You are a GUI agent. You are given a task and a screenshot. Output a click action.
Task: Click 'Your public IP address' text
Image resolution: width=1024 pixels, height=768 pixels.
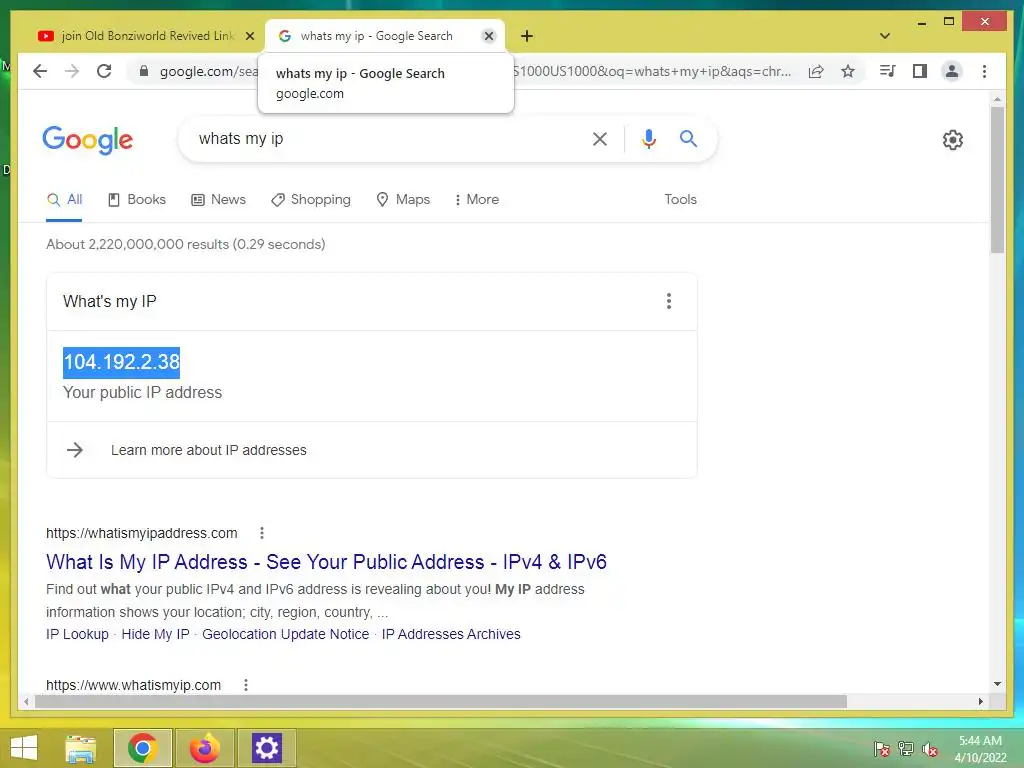pos(142,392)
